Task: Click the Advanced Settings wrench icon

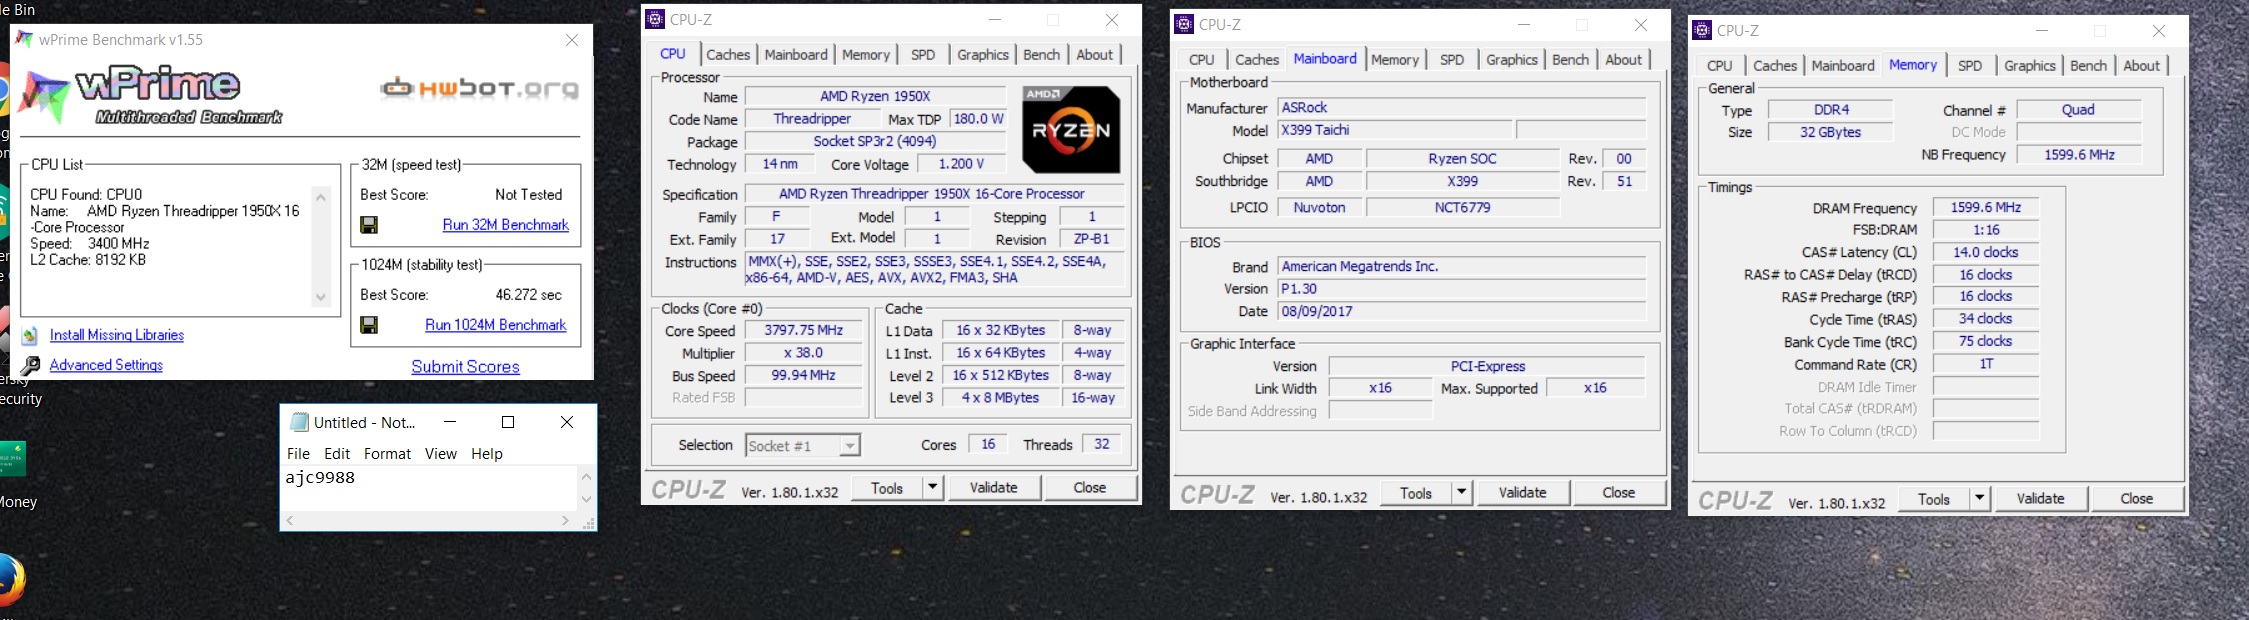Action: coord(30,366)
